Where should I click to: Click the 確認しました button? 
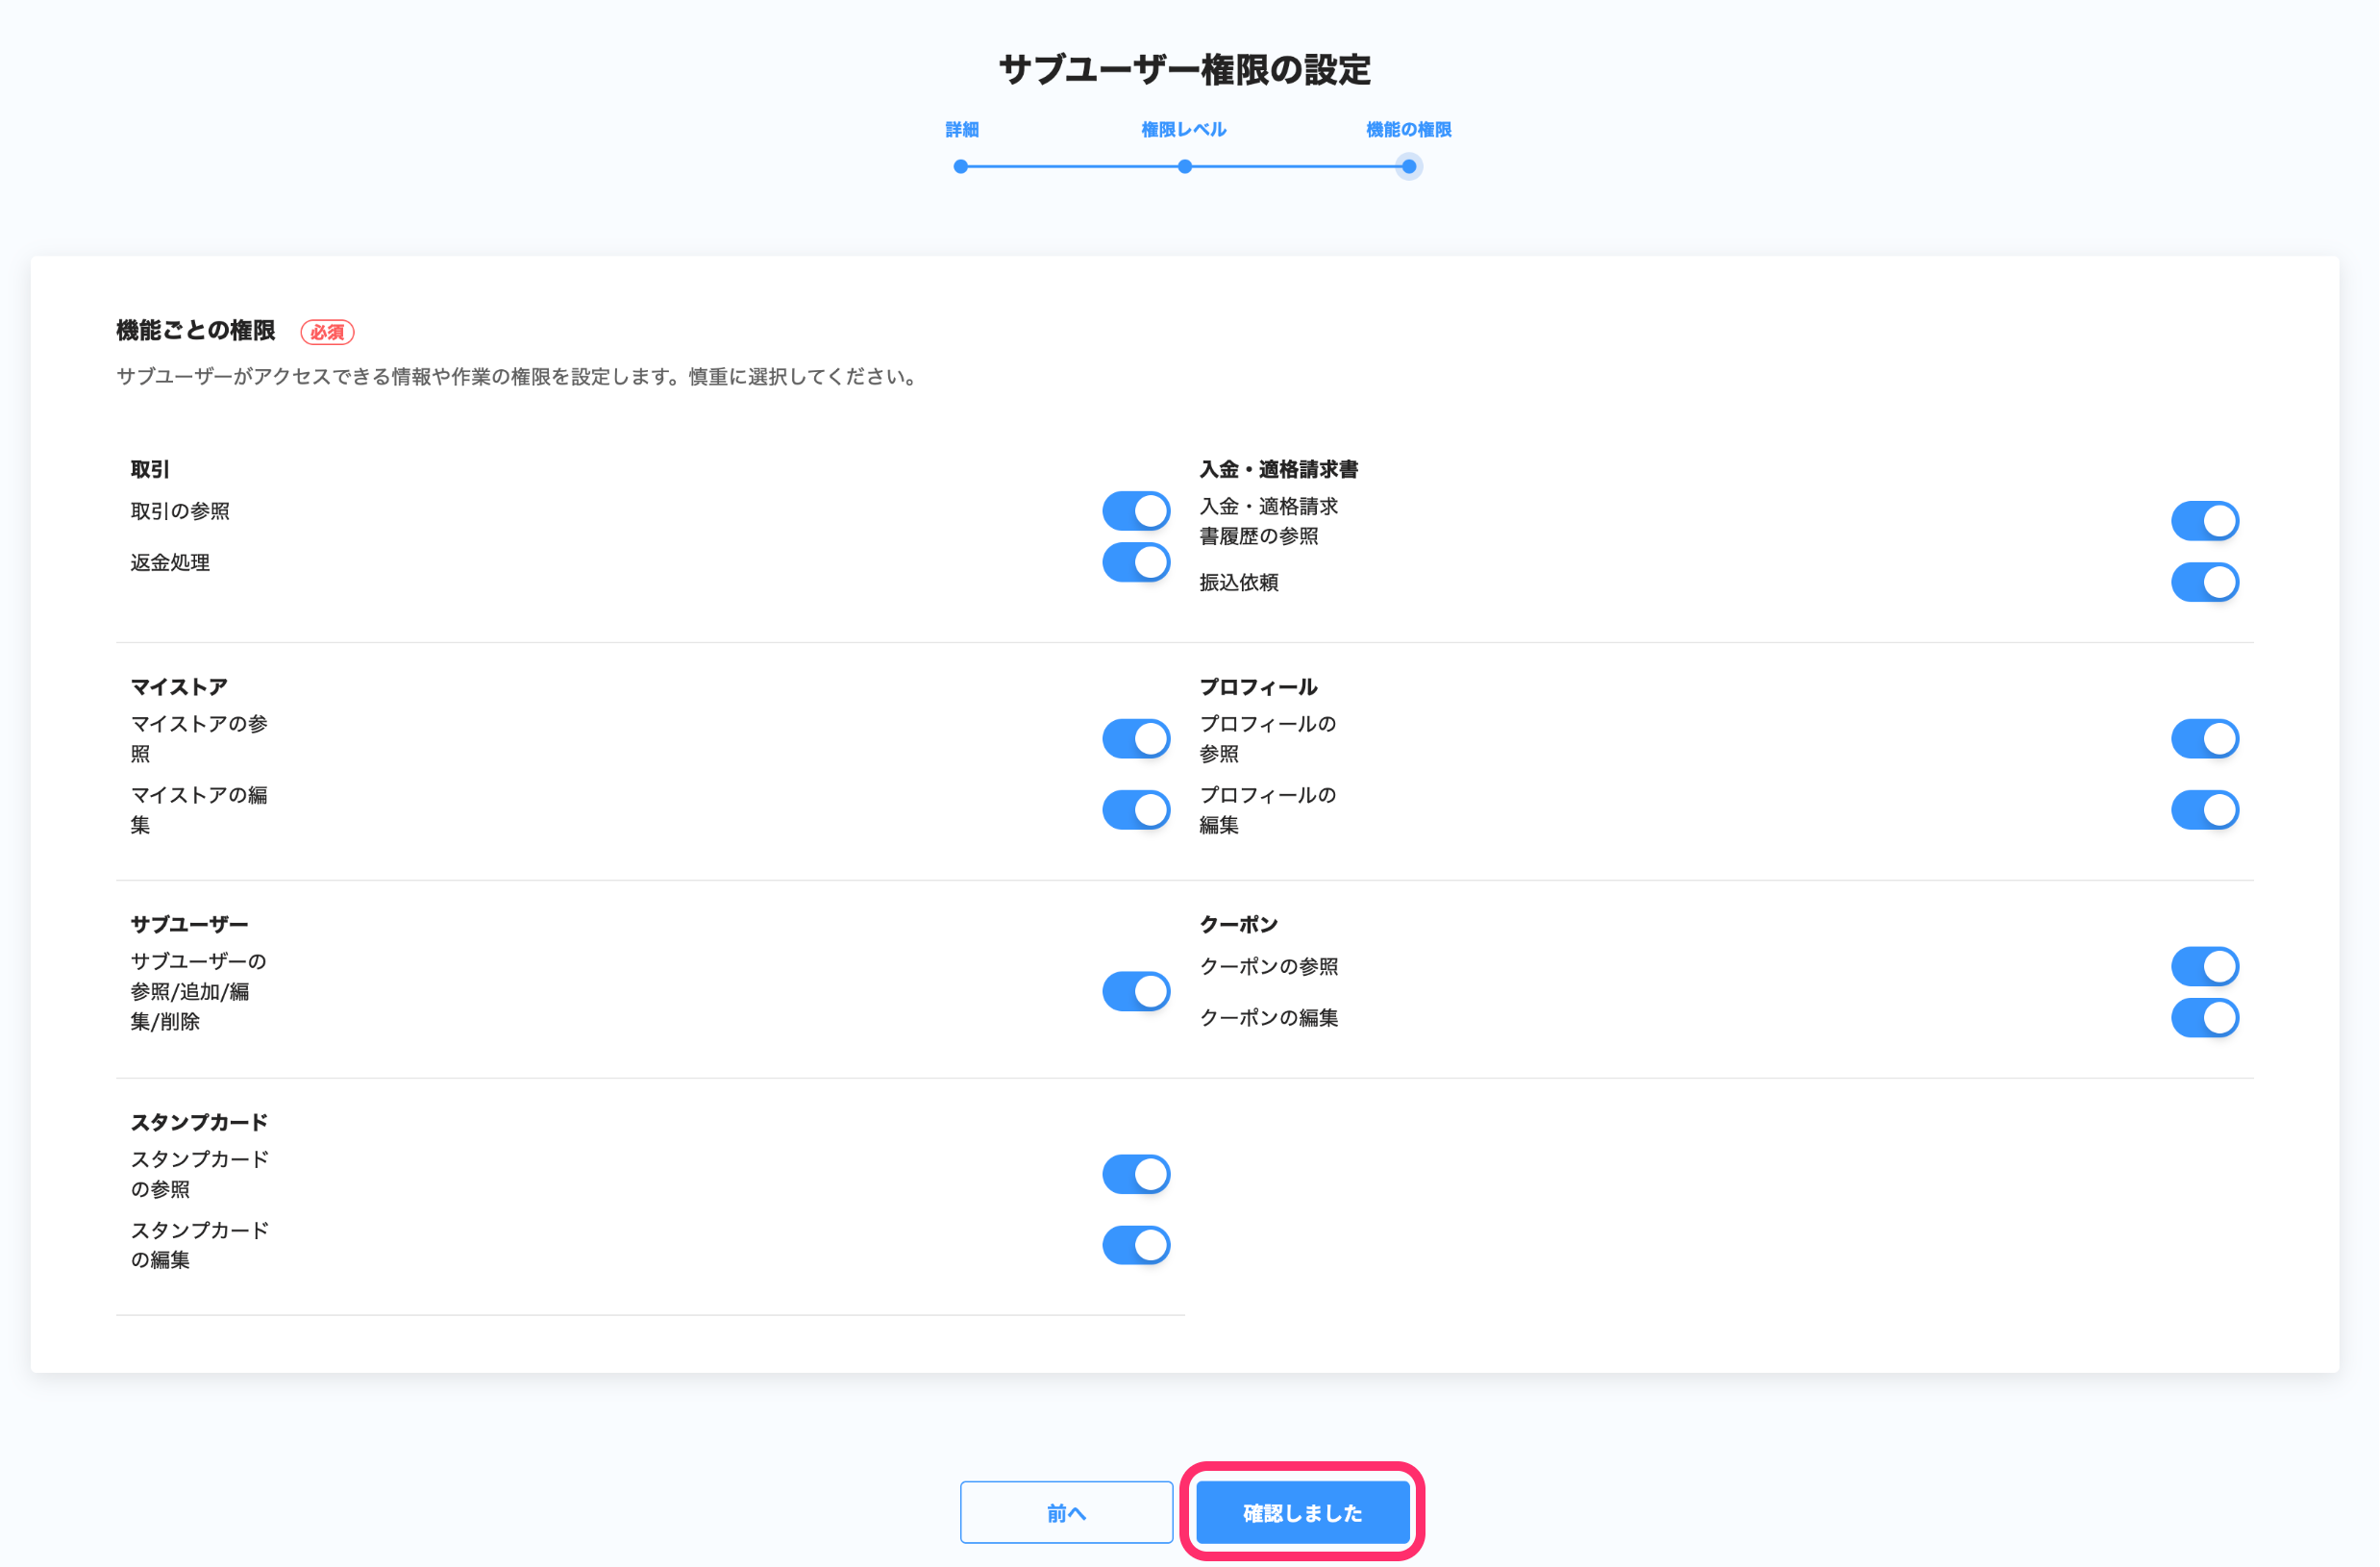pyautogui.click(x=1302, y=1512)
